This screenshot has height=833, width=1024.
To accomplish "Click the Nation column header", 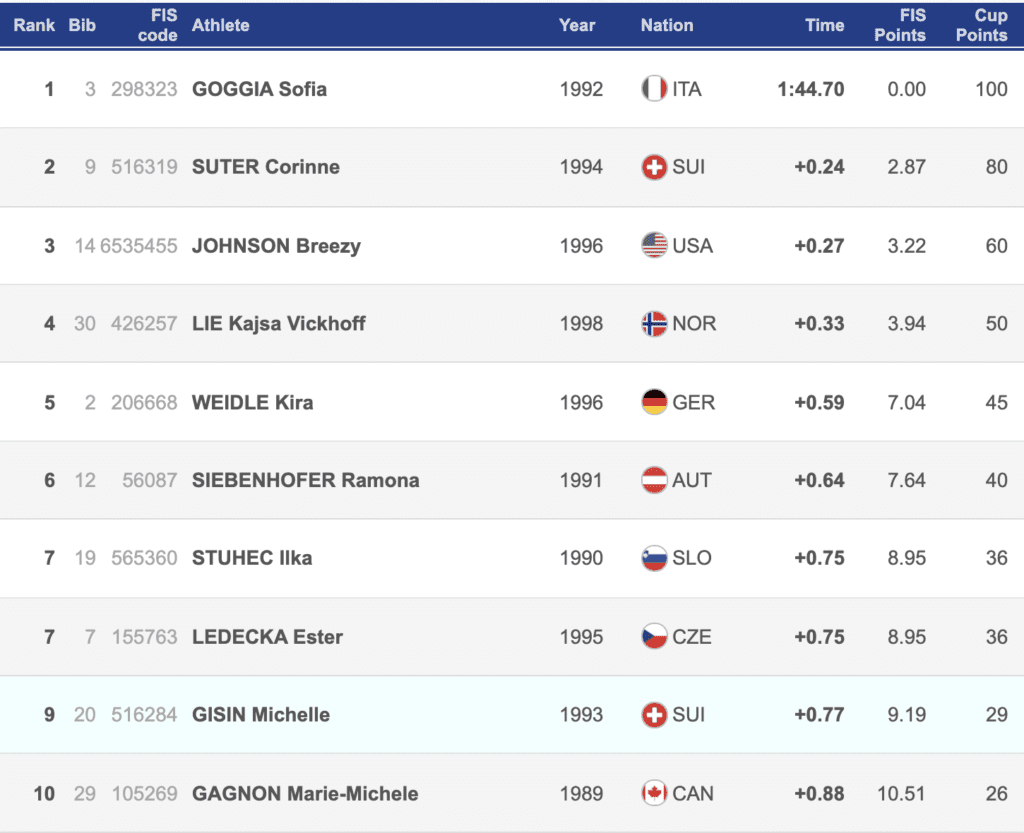I will tap(667, 25).
